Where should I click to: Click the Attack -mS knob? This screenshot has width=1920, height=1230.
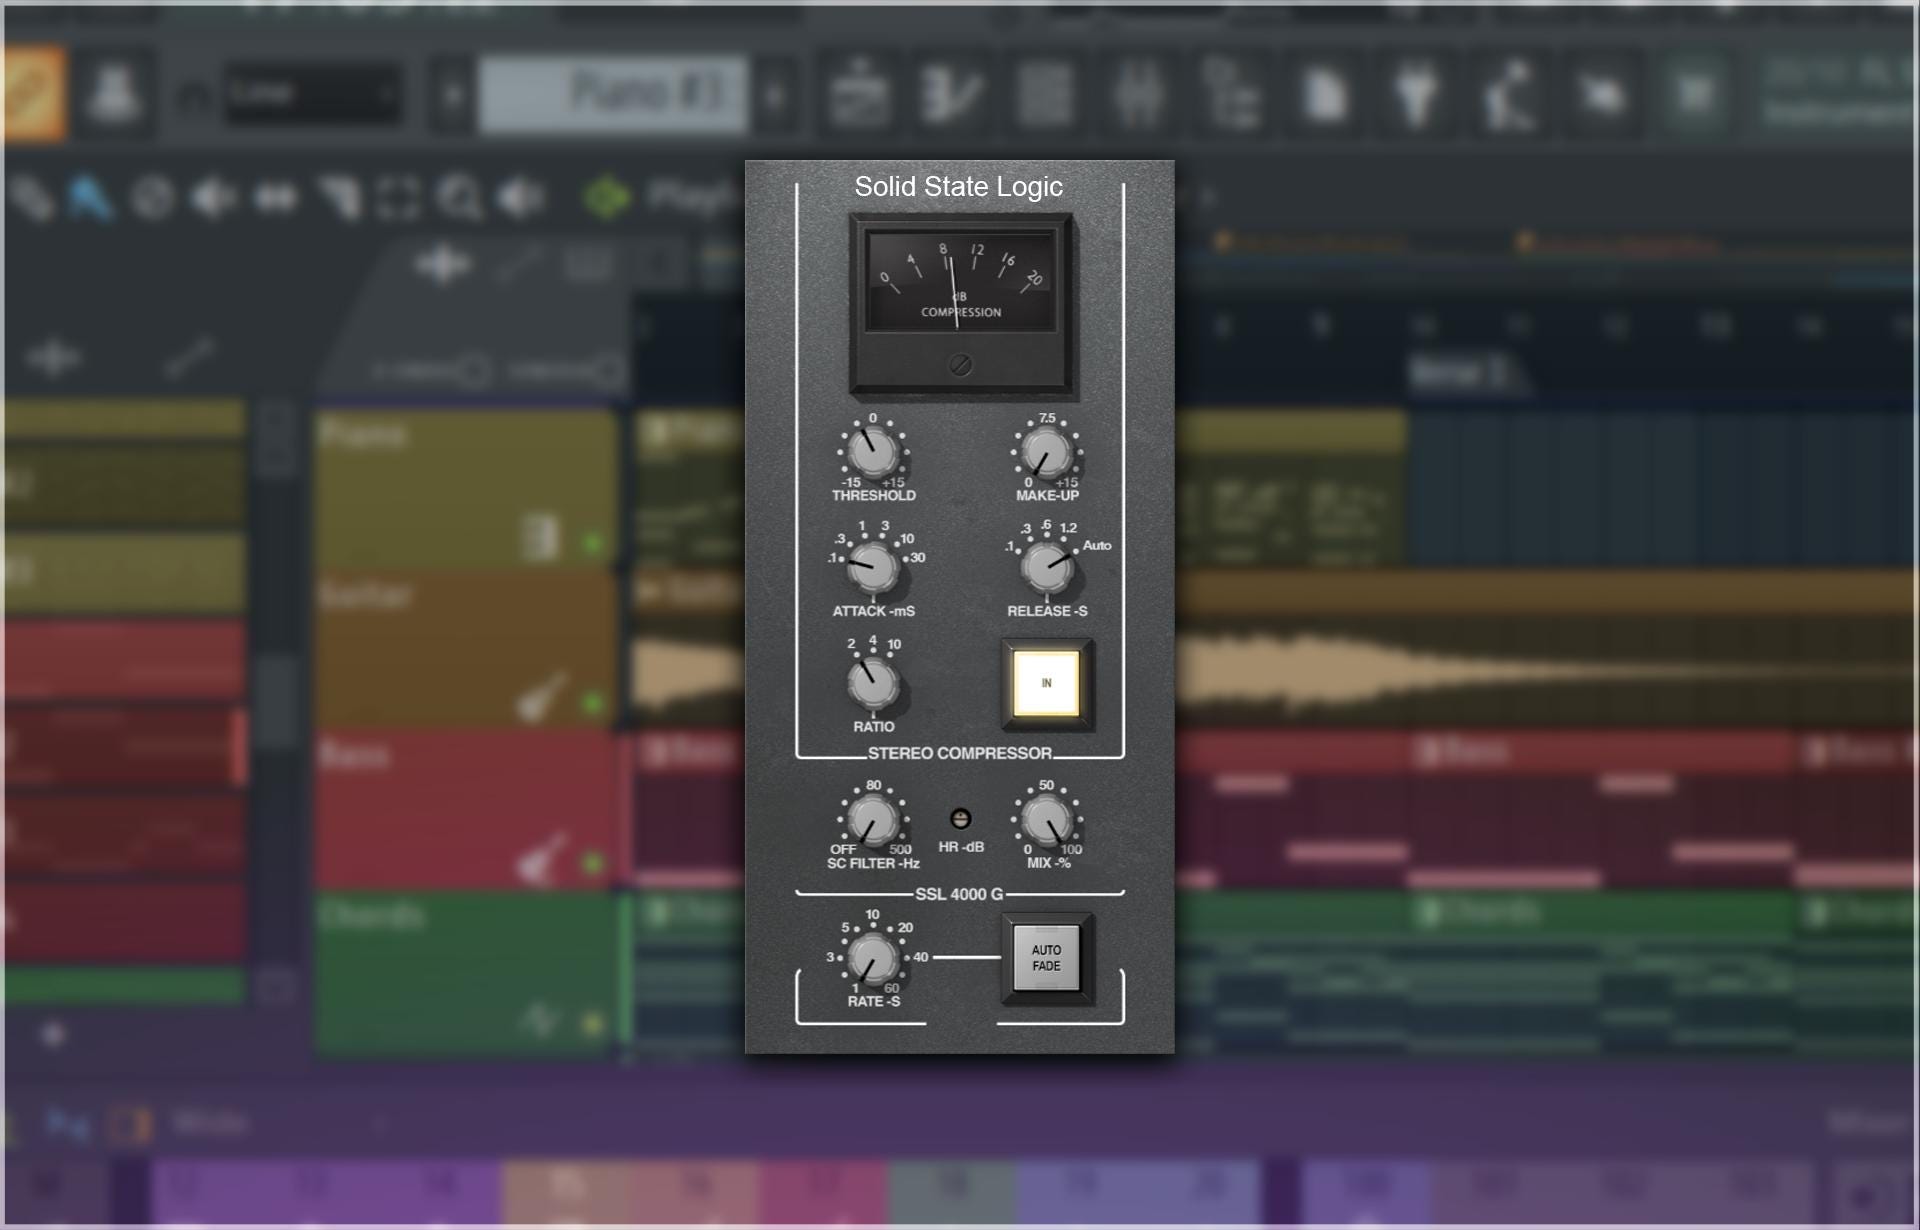[x=873, y=568]
